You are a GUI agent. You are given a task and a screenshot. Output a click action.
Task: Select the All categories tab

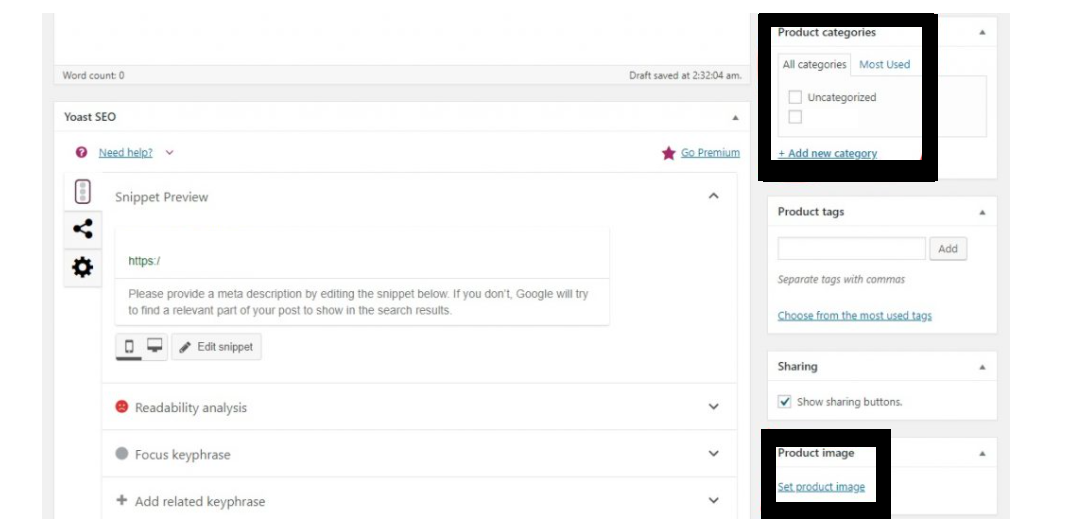pyautogui.click(x=815, y=65)
